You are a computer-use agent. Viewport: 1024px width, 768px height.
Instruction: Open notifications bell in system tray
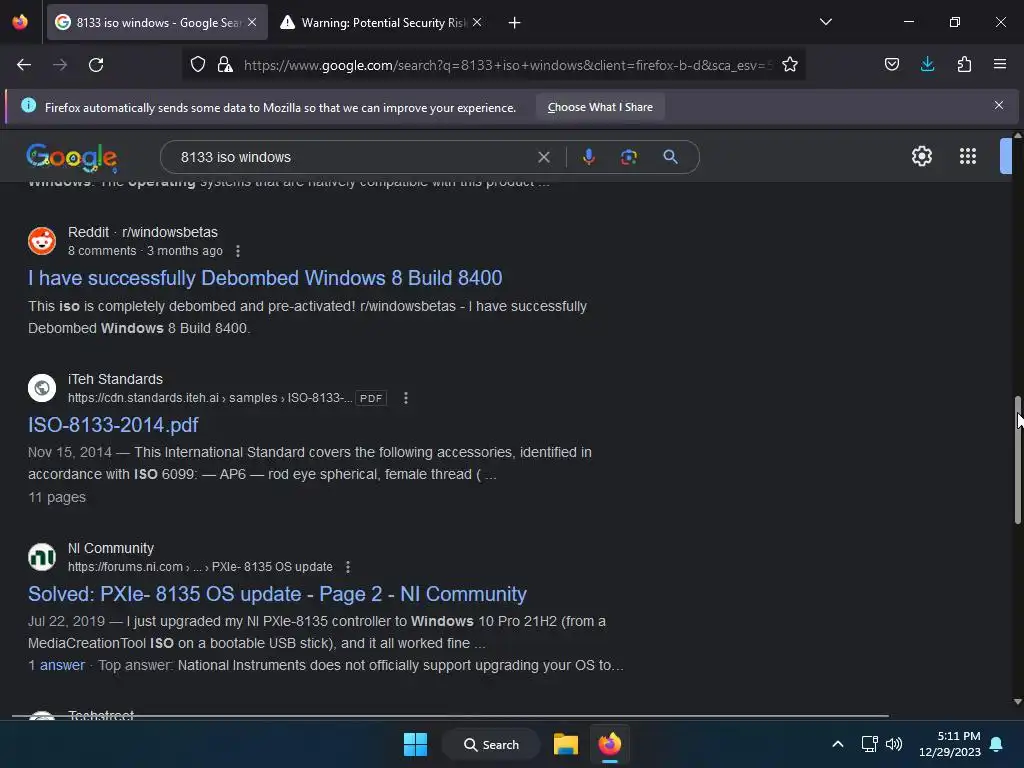(x=997, y=744)
